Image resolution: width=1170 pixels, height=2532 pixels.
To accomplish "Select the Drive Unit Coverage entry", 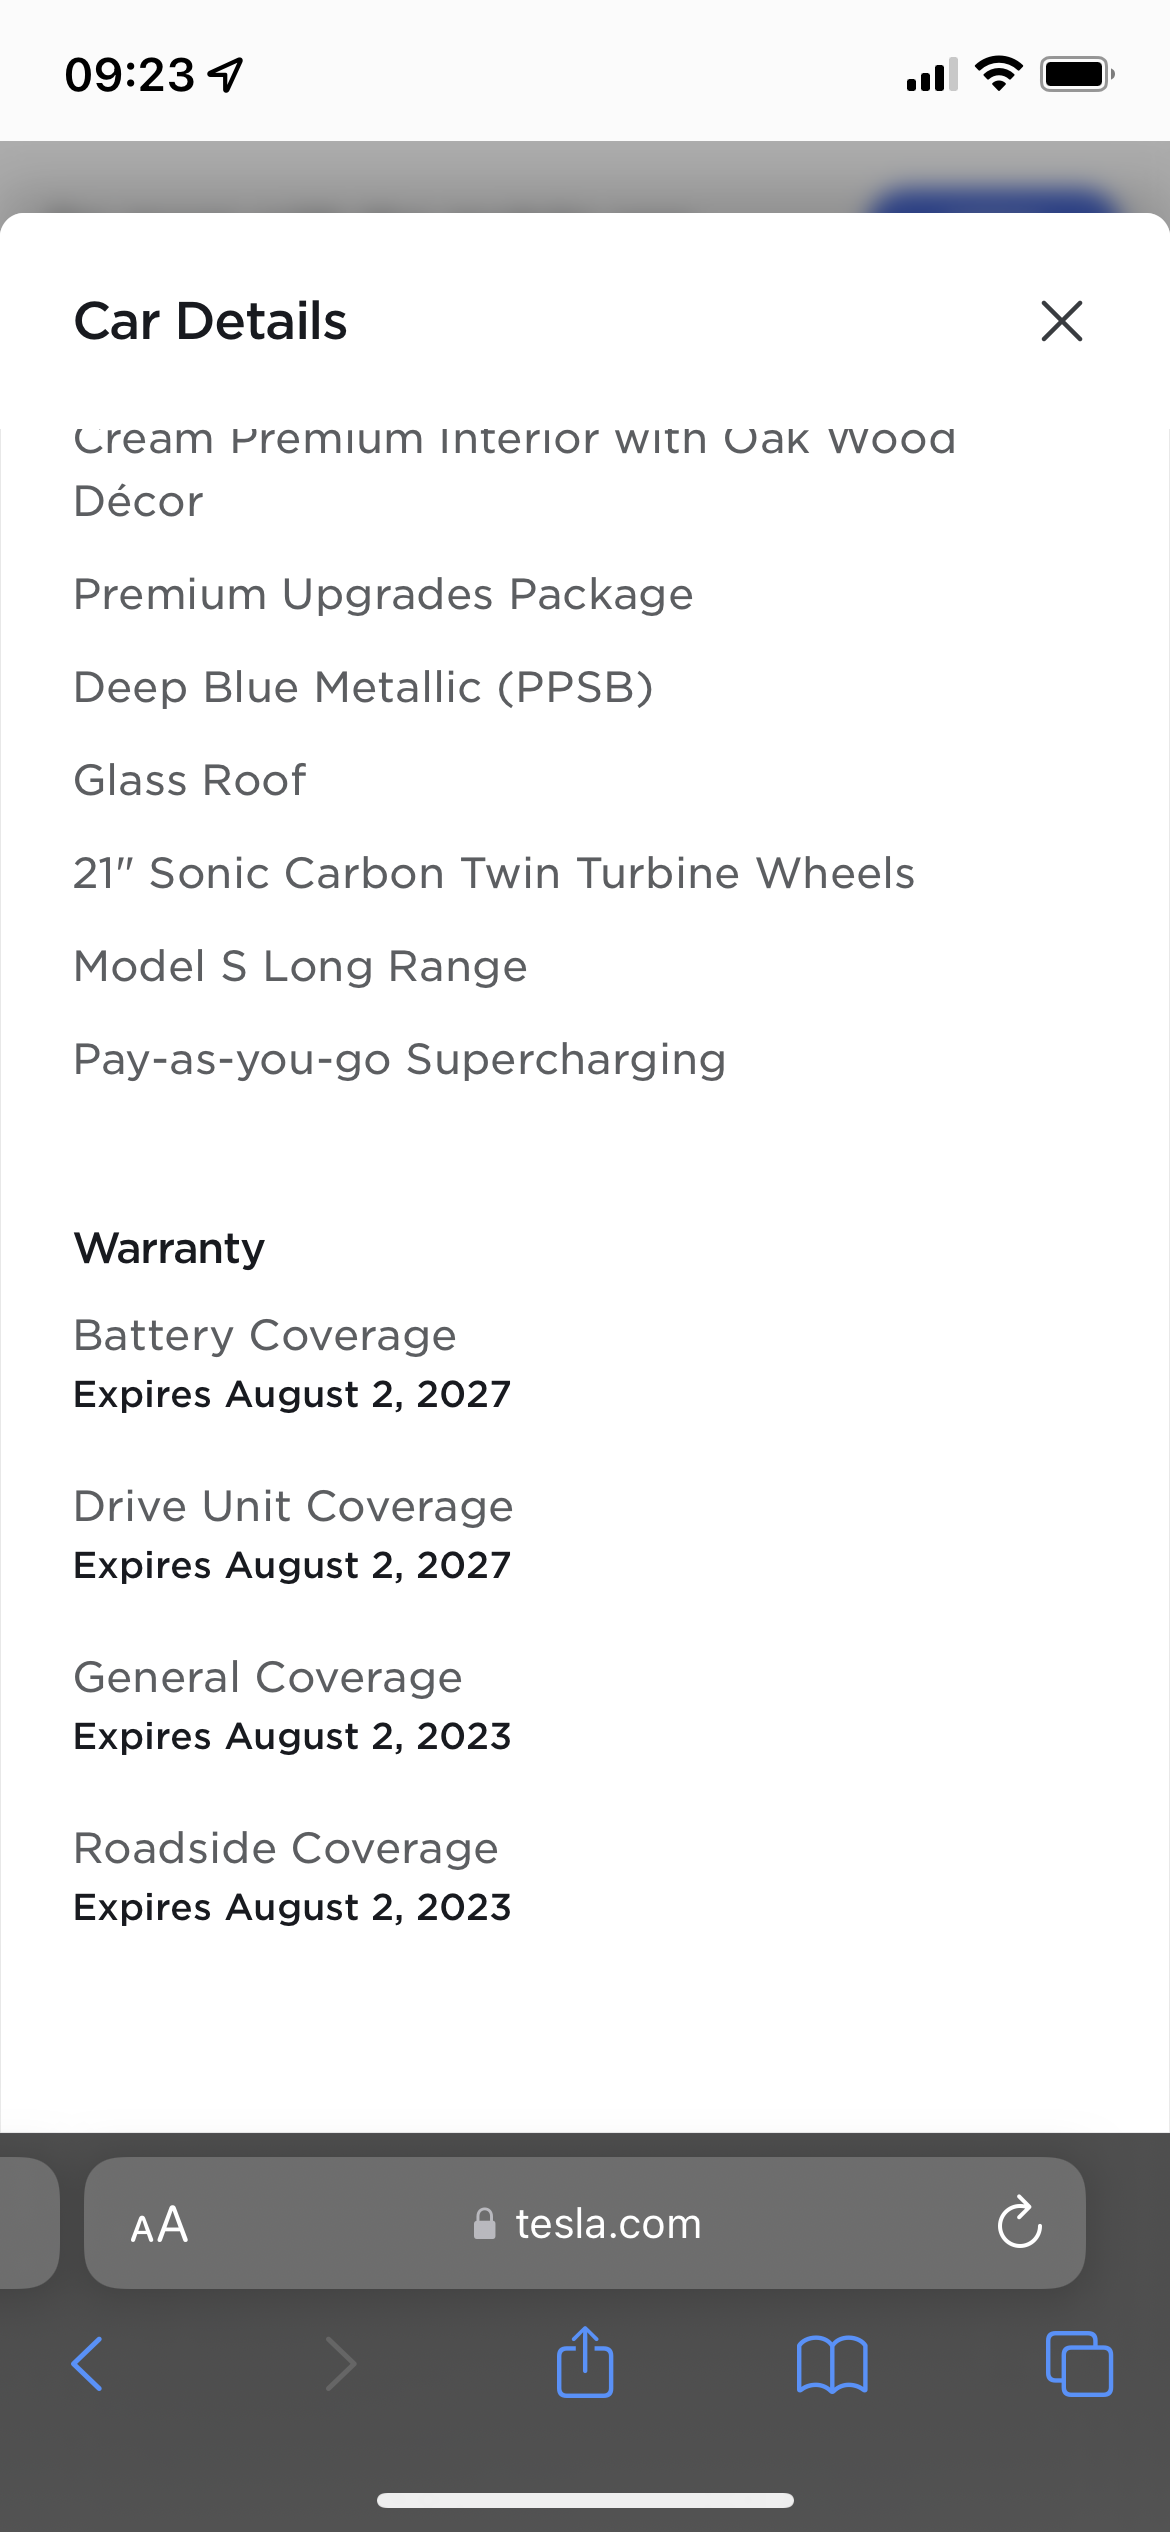I will (293, 1507).
